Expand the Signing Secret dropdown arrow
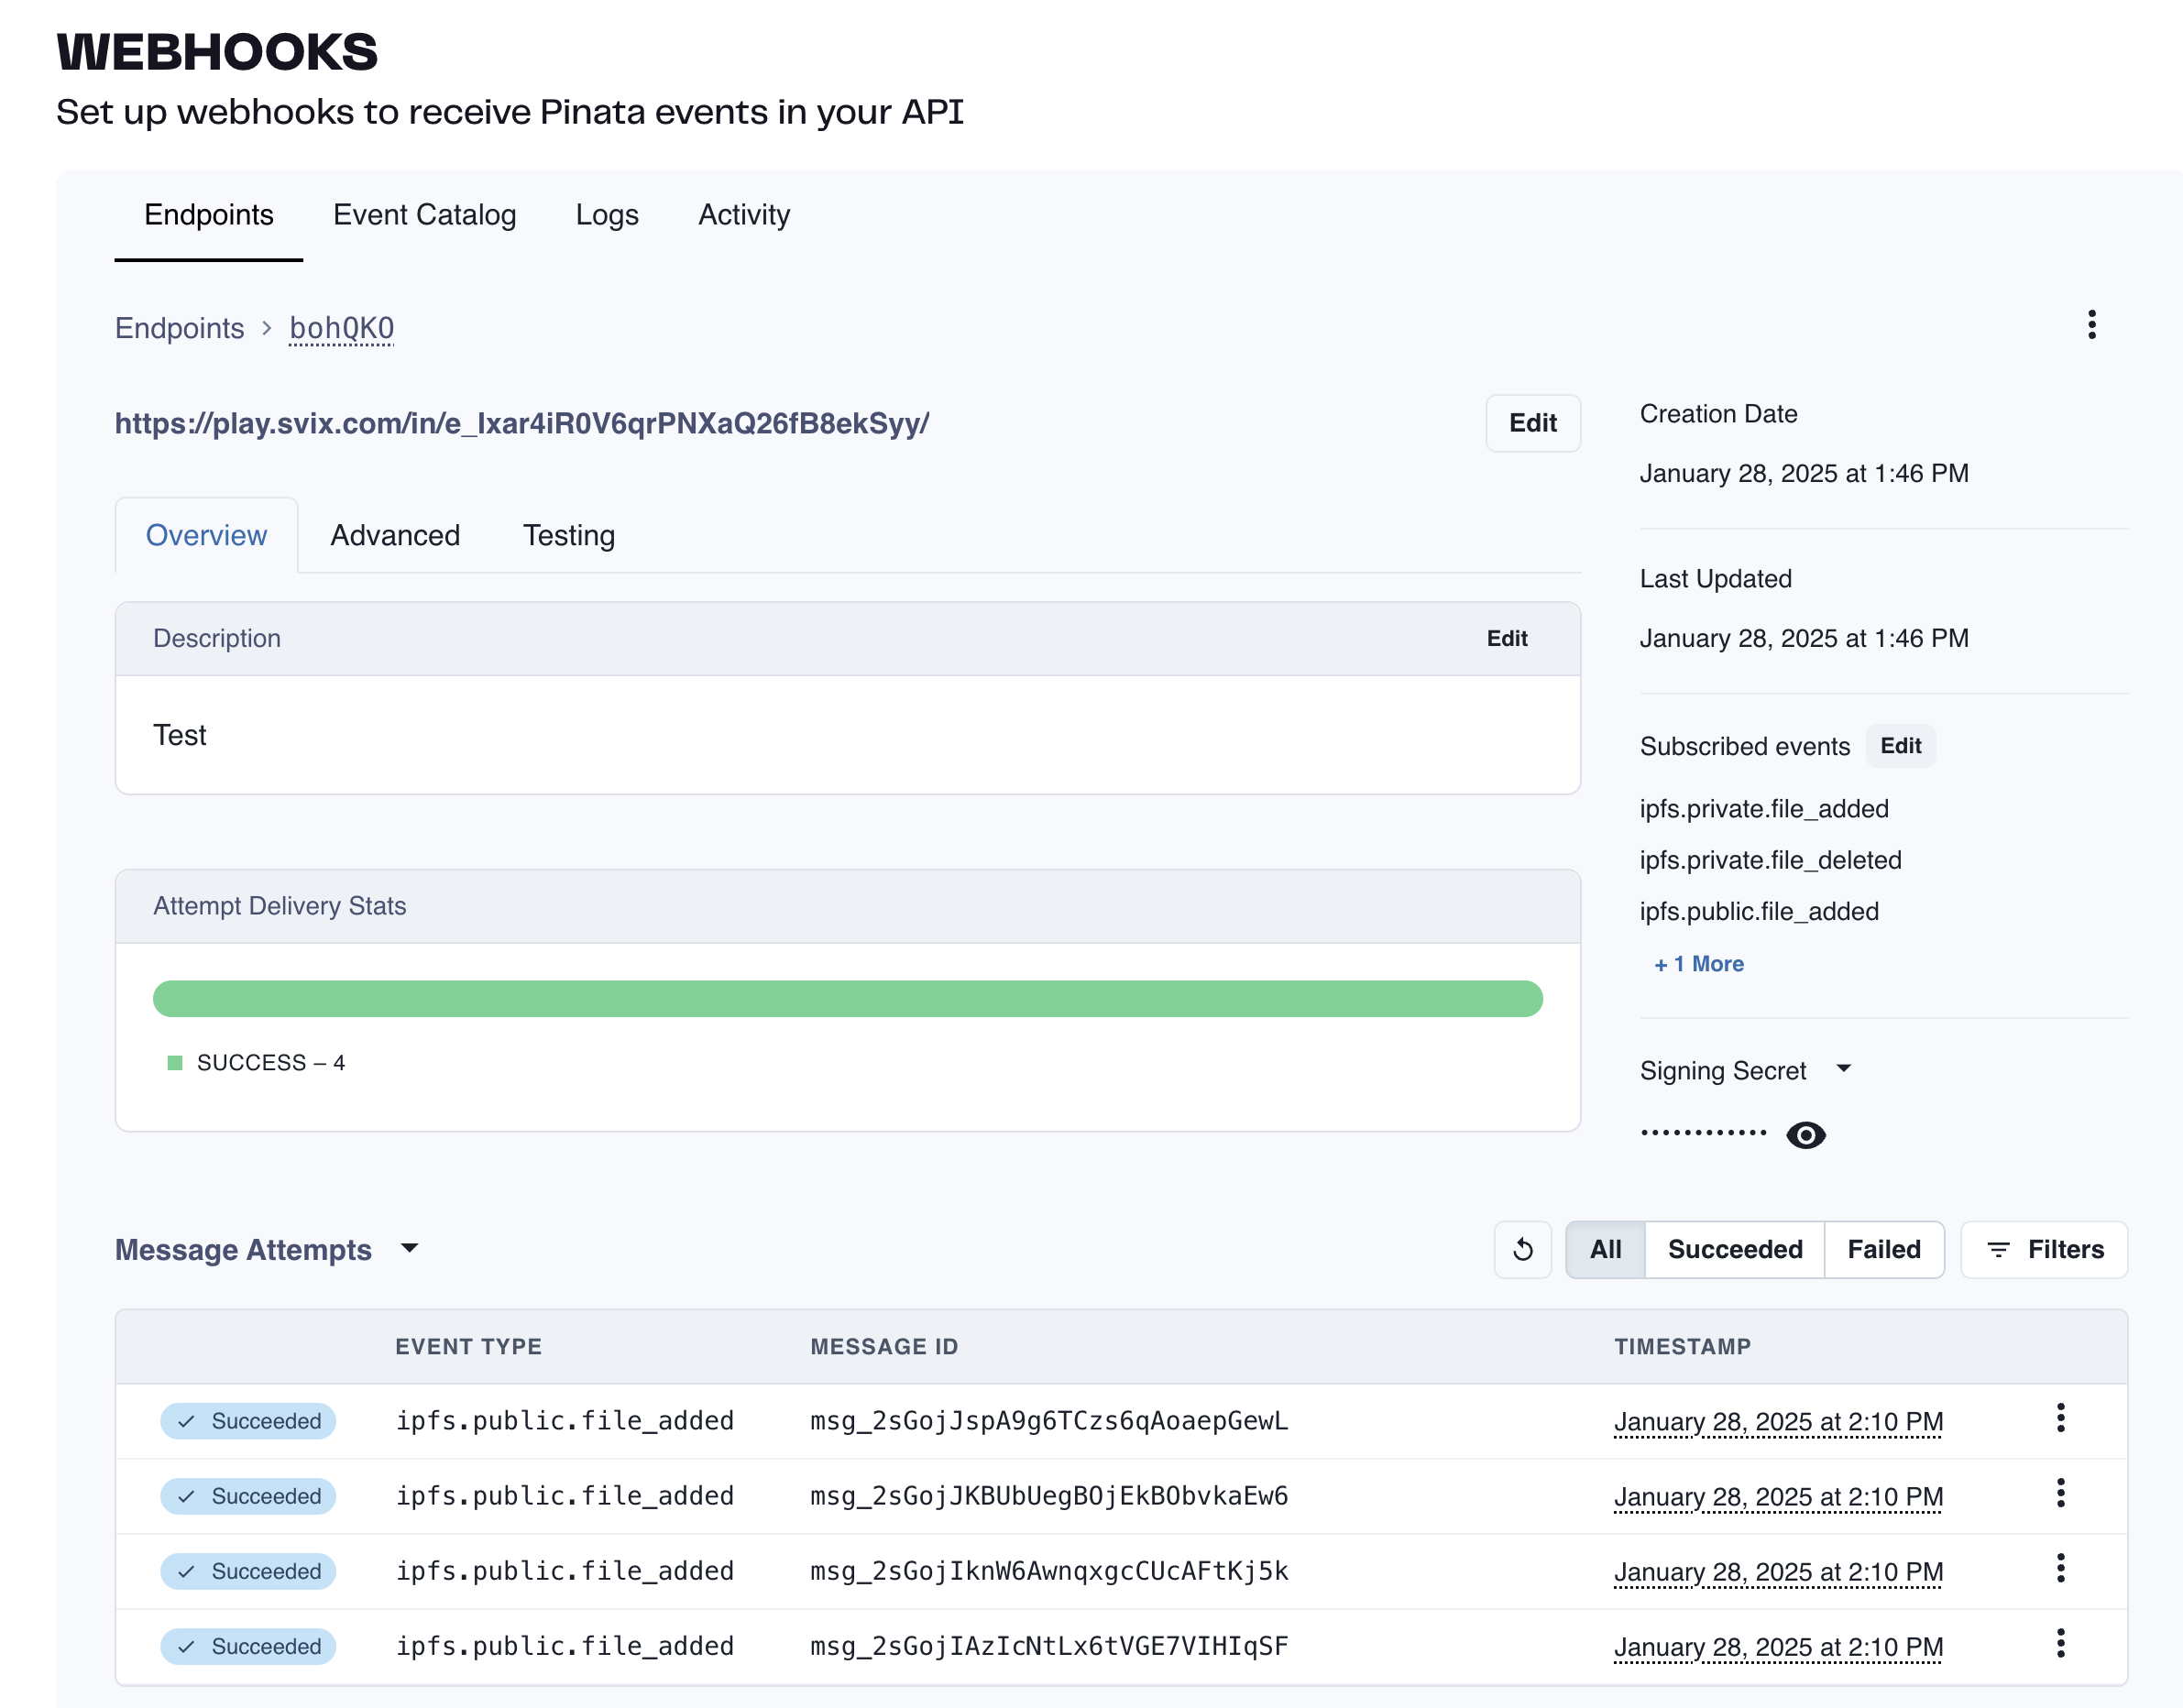The height and width of the screenshot is (1708, 2183). pos(1844,1069)
